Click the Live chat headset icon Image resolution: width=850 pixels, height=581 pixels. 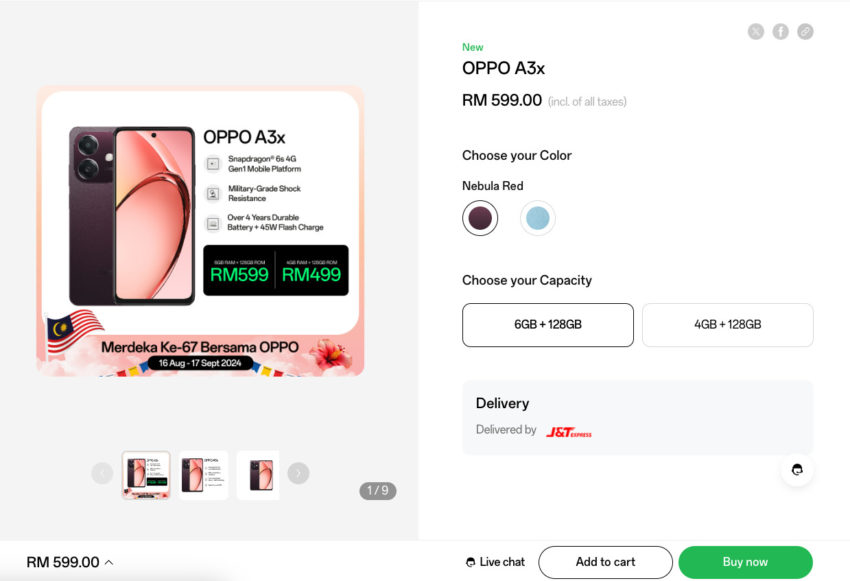point(471,562)
